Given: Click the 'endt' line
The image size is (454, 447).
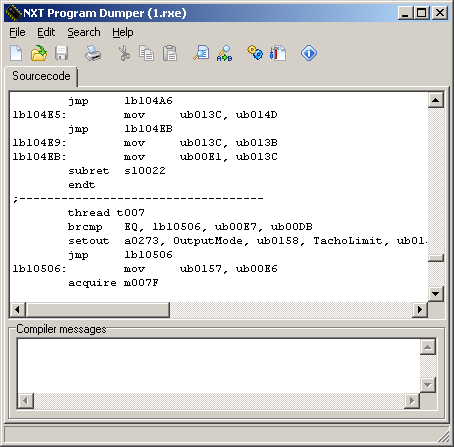Looking at the screenshot, I should (82, 185).
